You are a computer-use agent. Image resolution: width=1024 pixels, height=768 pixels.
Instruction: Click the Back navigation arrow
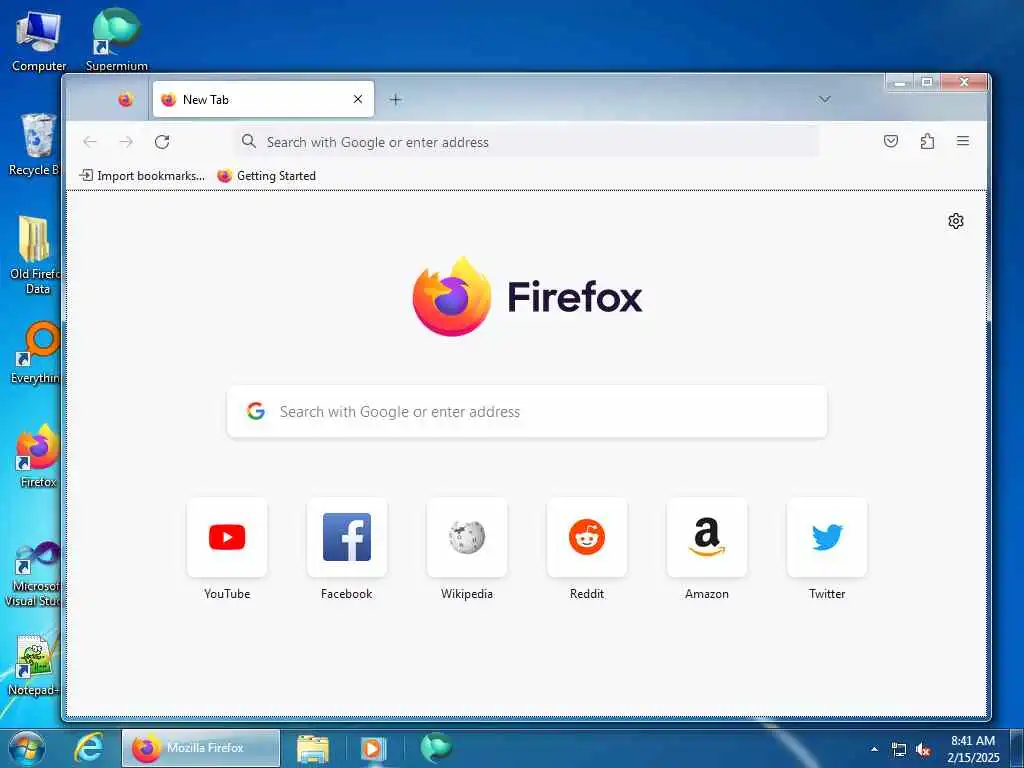pyautogui.click(x=90, y=142)
